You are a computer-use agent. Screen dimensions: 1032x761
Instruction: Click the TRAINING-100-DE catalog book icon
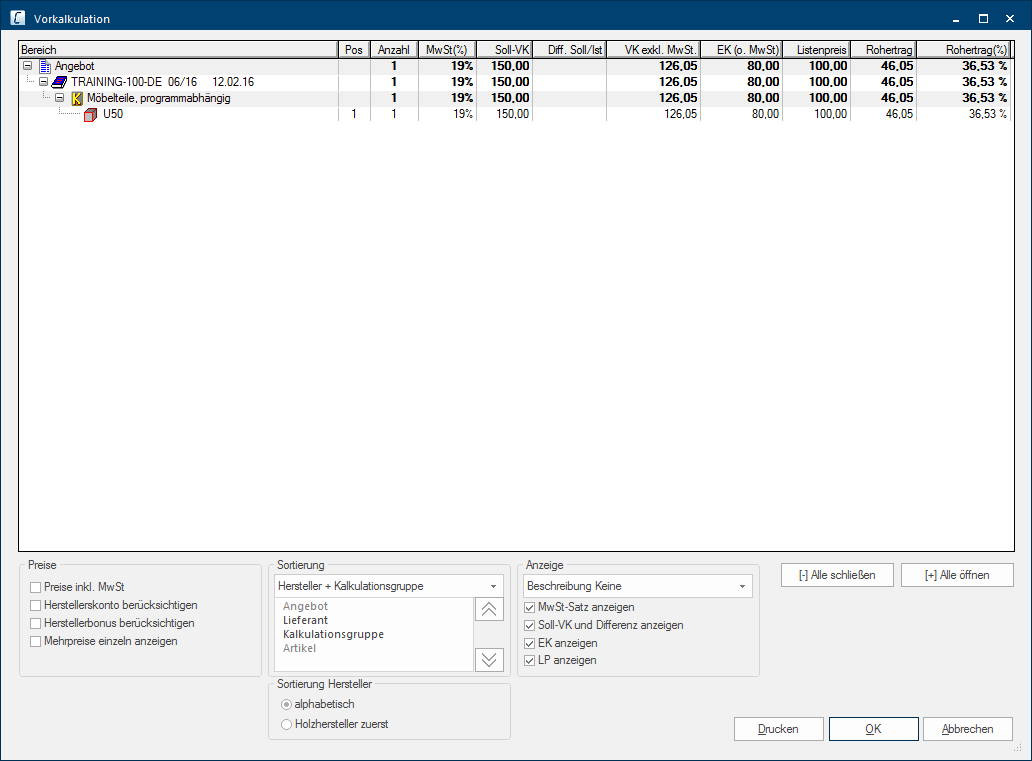coord(59,82)
